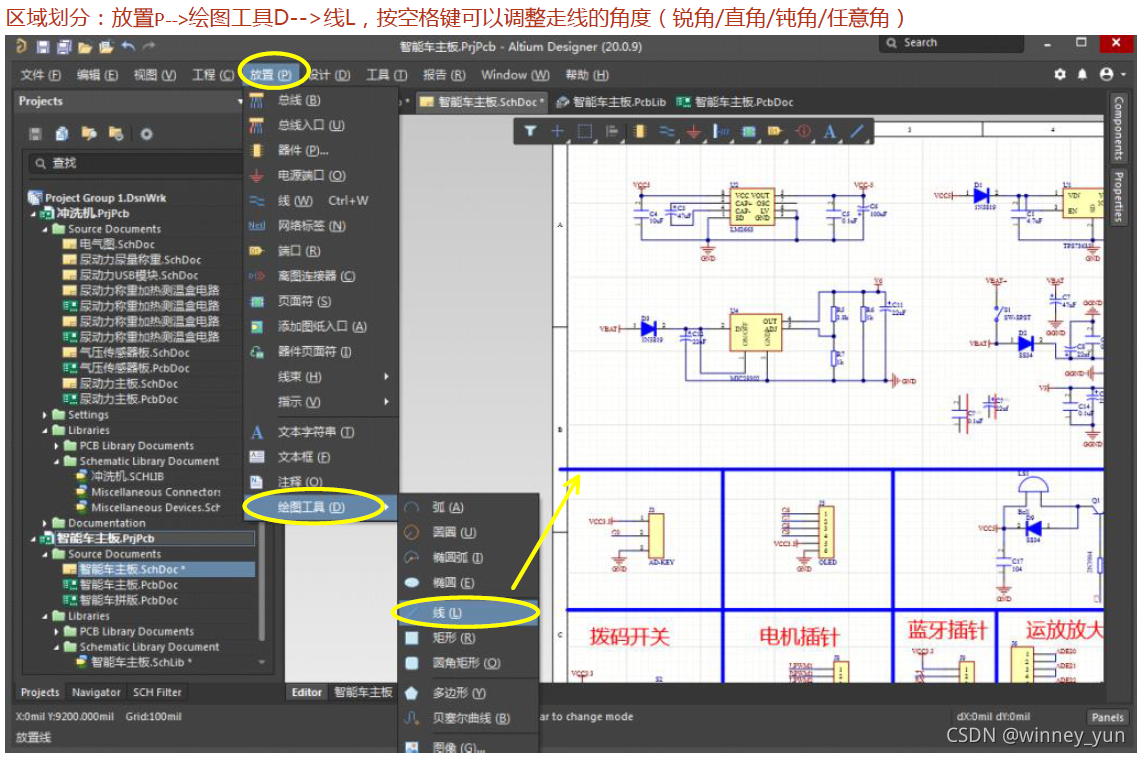Choose 网络标签 (N) in the Place menu
Screen dimensions: 1141x757
click(321, 226)
